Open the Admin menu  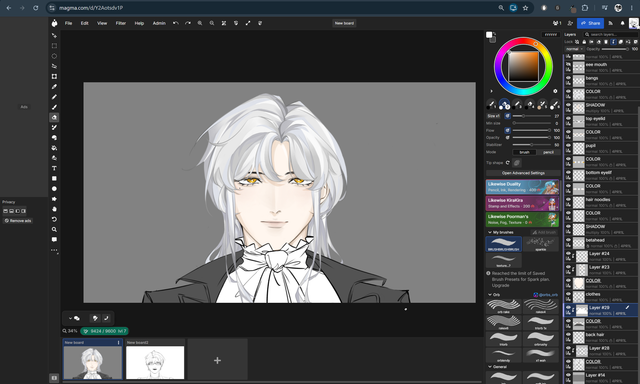pyautogui.click(x=159, y=23)
